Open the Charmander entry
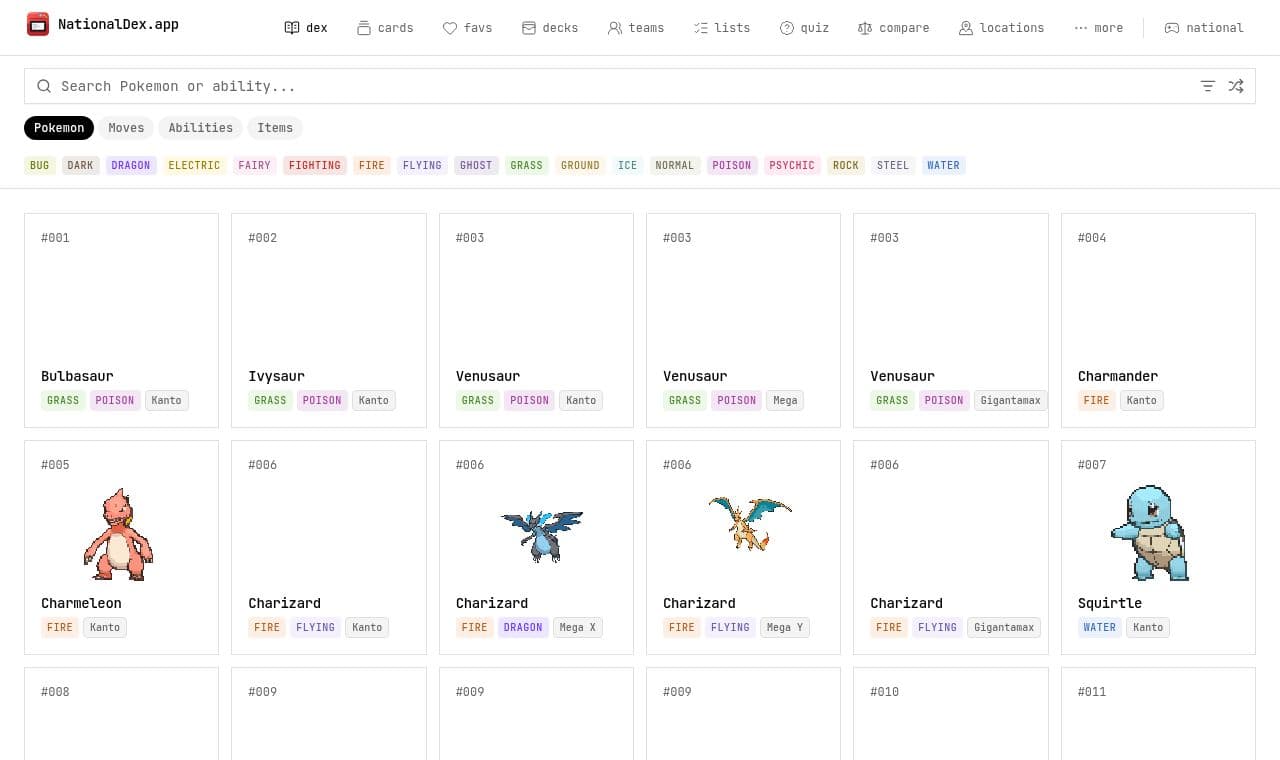Image resolution: width=1280 pixels, height=760 pixels. 1158,320
